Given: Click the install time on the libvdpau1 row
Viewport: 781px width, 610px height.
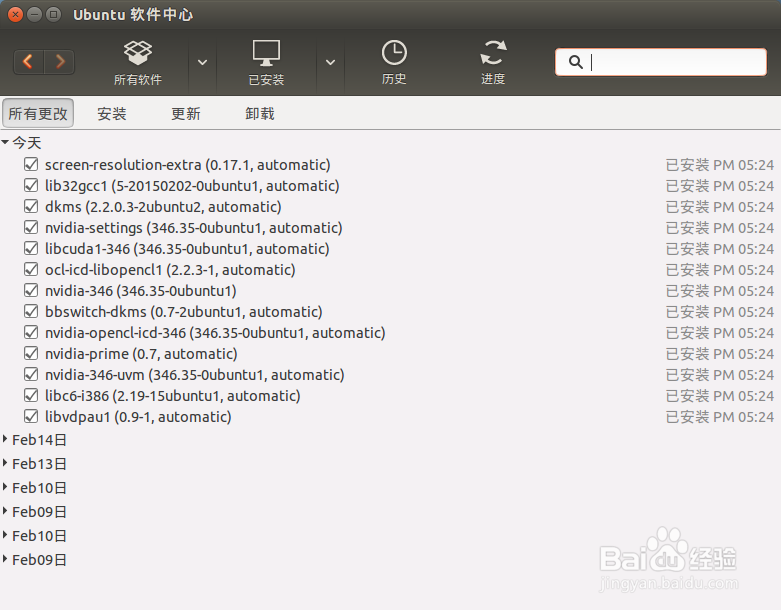Looking at the screenshot, I should (x=720, y=417).
